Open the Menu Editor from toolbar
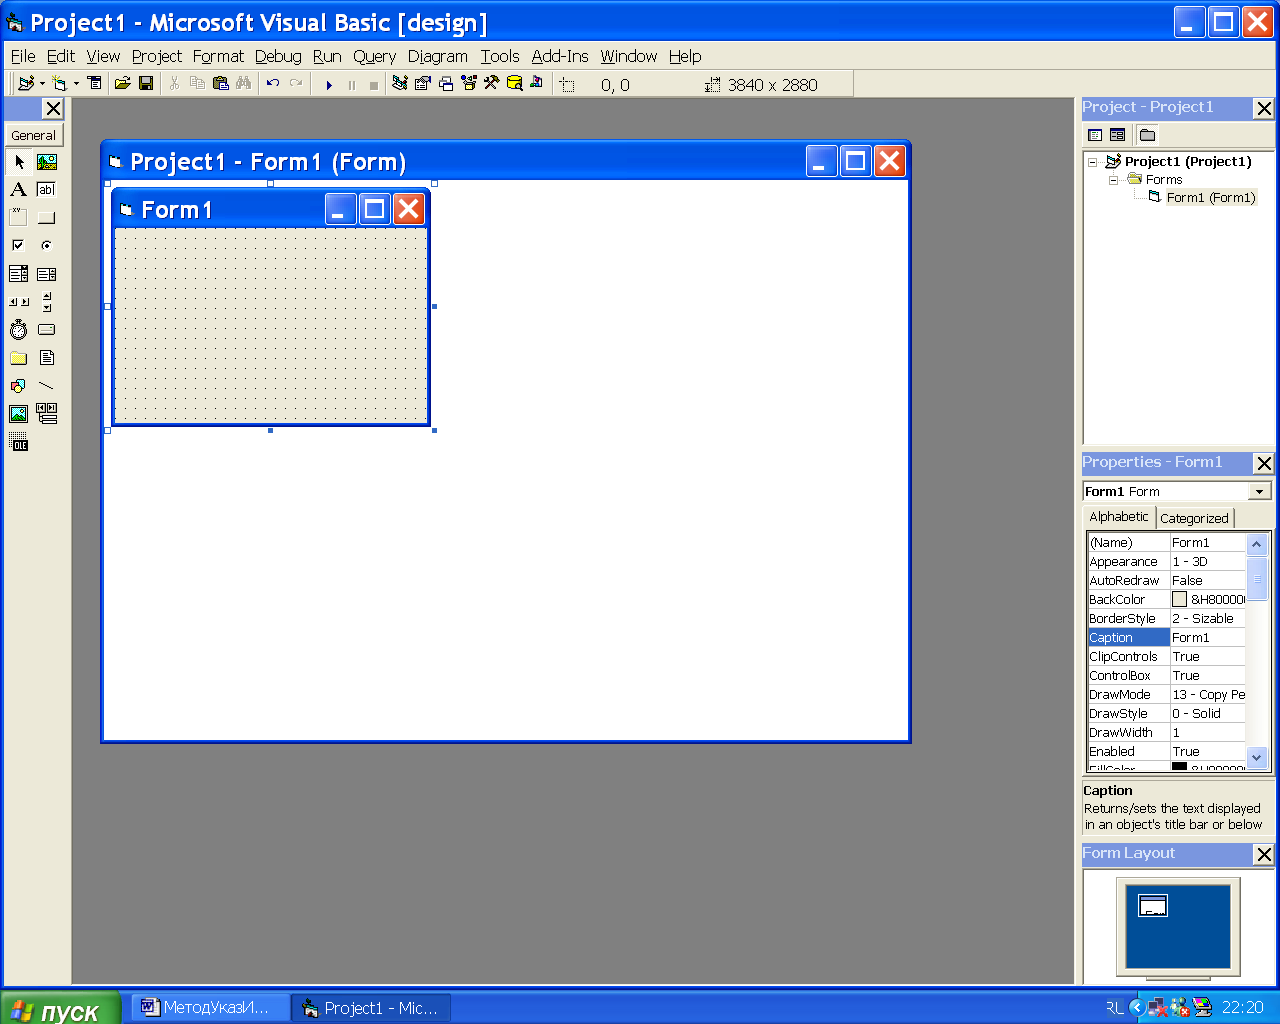This screenshot has height=1024, width=1280. 95,84
